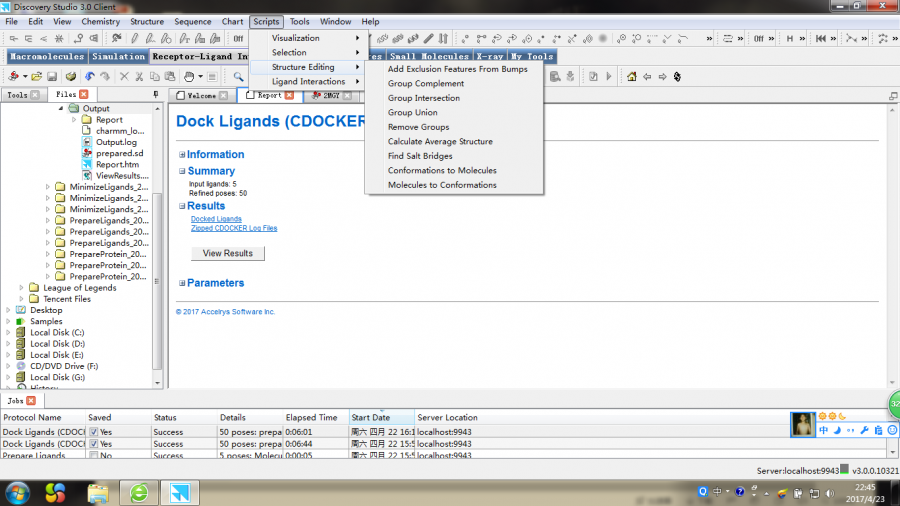This screenshot has height=506, width=900.
Task: Click the Cut scissors icon
Action: click(139, 76)
